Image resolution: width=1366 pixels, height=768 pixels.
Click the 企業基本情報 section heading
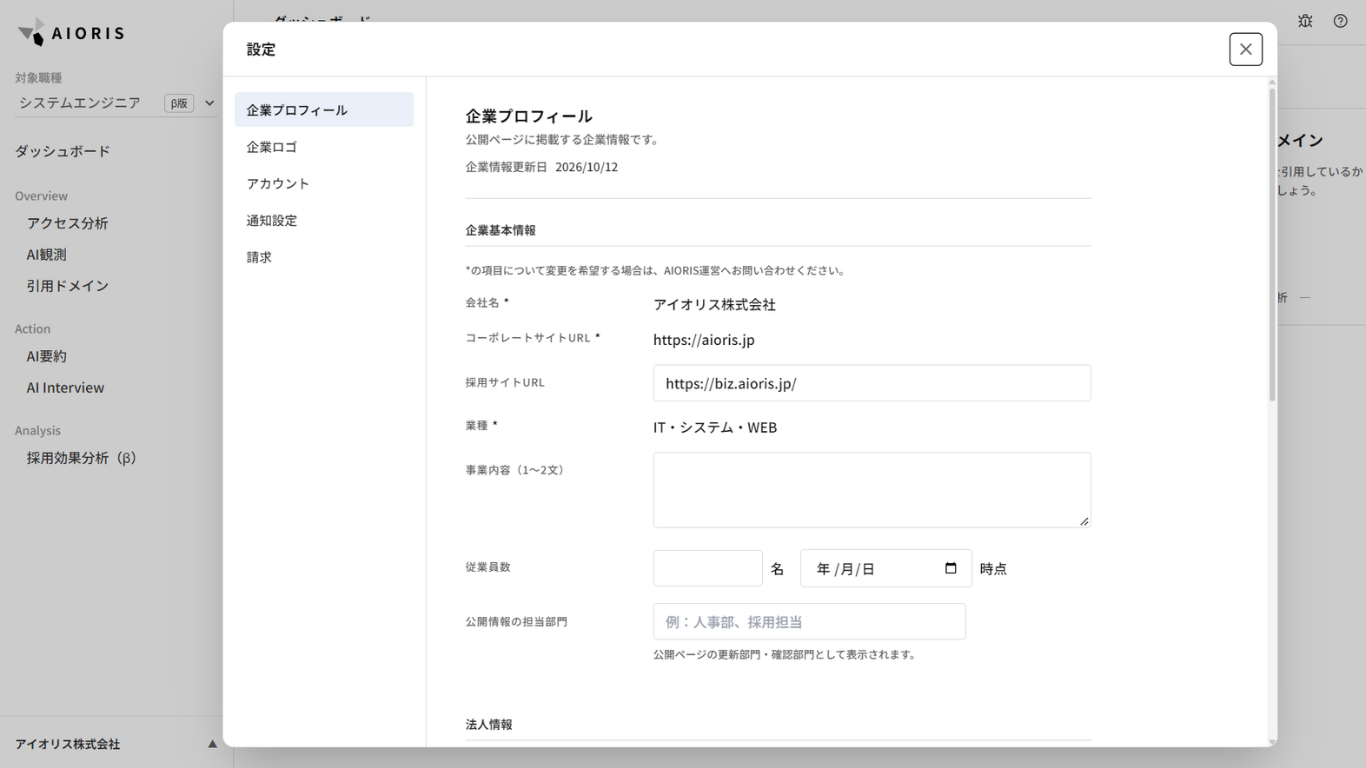coord(501,230)
